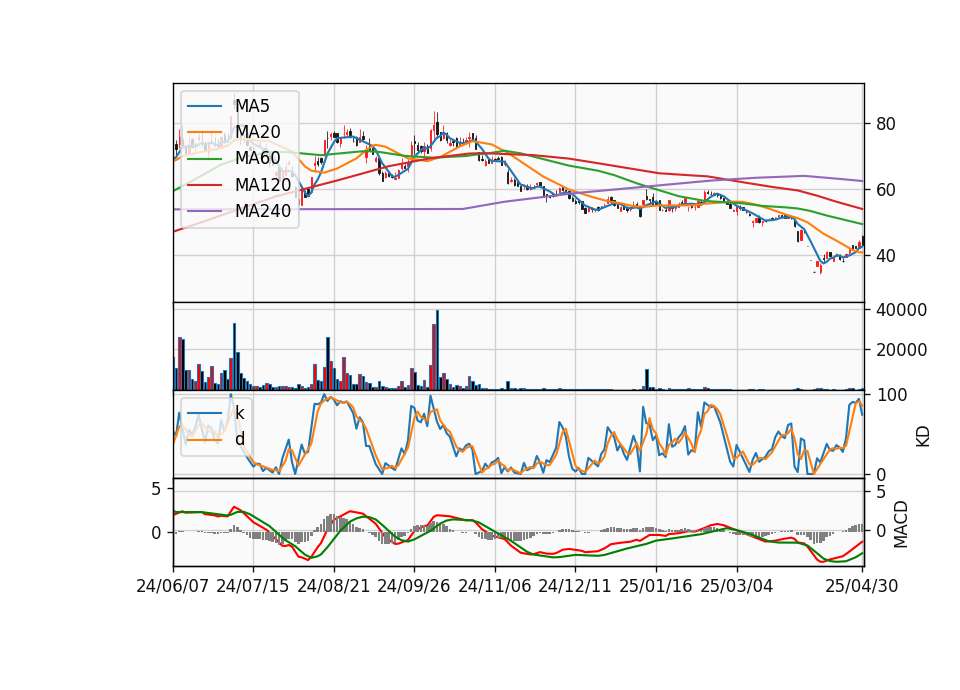Click the tallest volume bar near 24/09/26
The width and height of the screenshot is (960, 690).
(437, 350)
